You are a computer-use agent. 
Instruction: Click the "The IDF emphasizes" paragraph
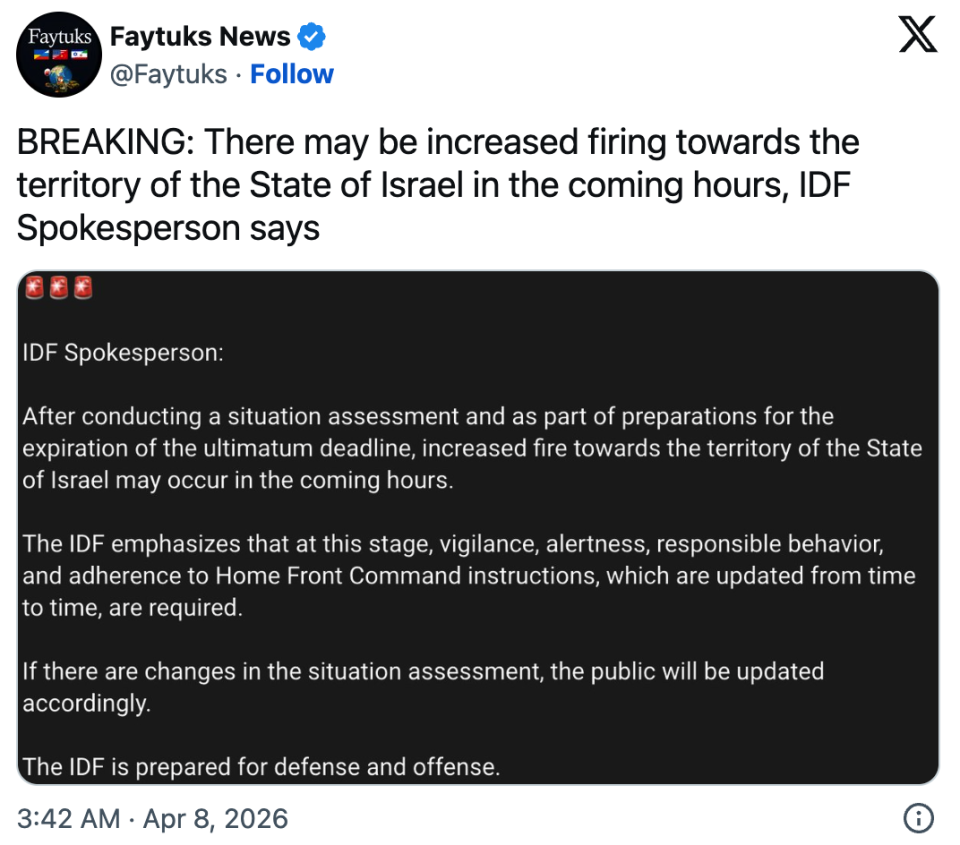click(x=468, y=575)
